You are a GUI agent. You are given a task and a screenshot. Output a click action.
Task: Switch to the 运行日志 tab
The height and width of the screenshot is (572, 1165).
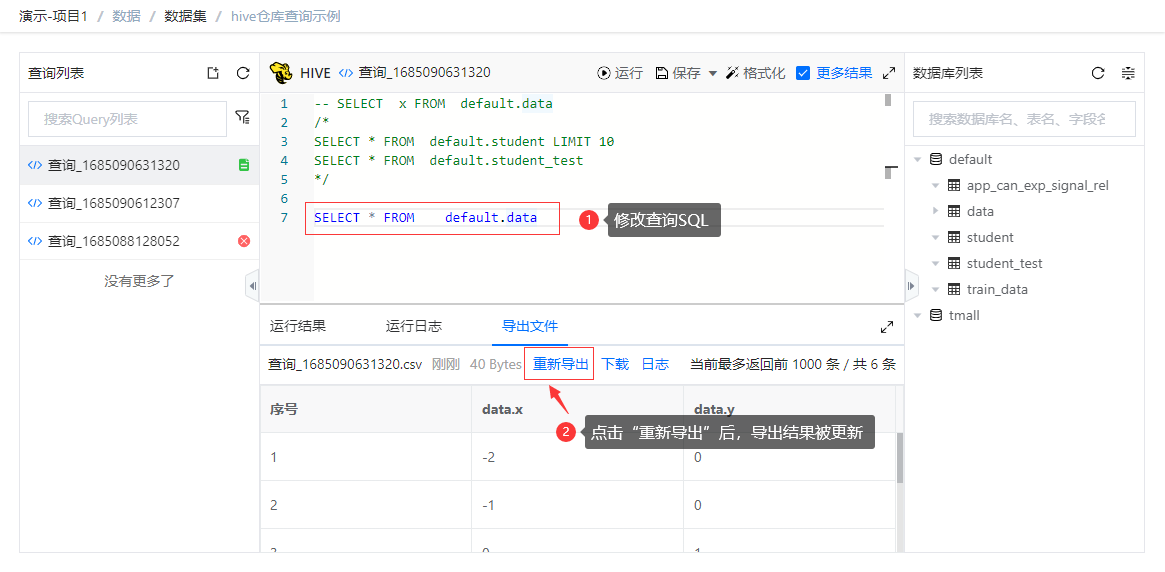pyautogui.click(x=414, y=325)
